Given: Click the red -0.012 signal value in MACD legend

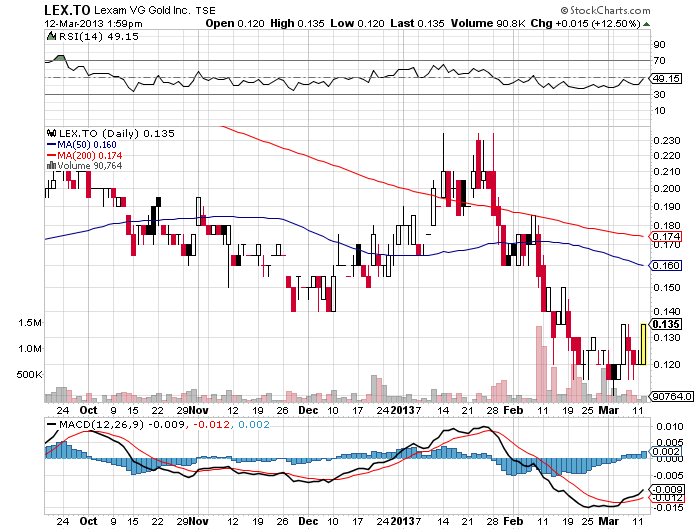Looking at the screenshot, I should (210, 425).
